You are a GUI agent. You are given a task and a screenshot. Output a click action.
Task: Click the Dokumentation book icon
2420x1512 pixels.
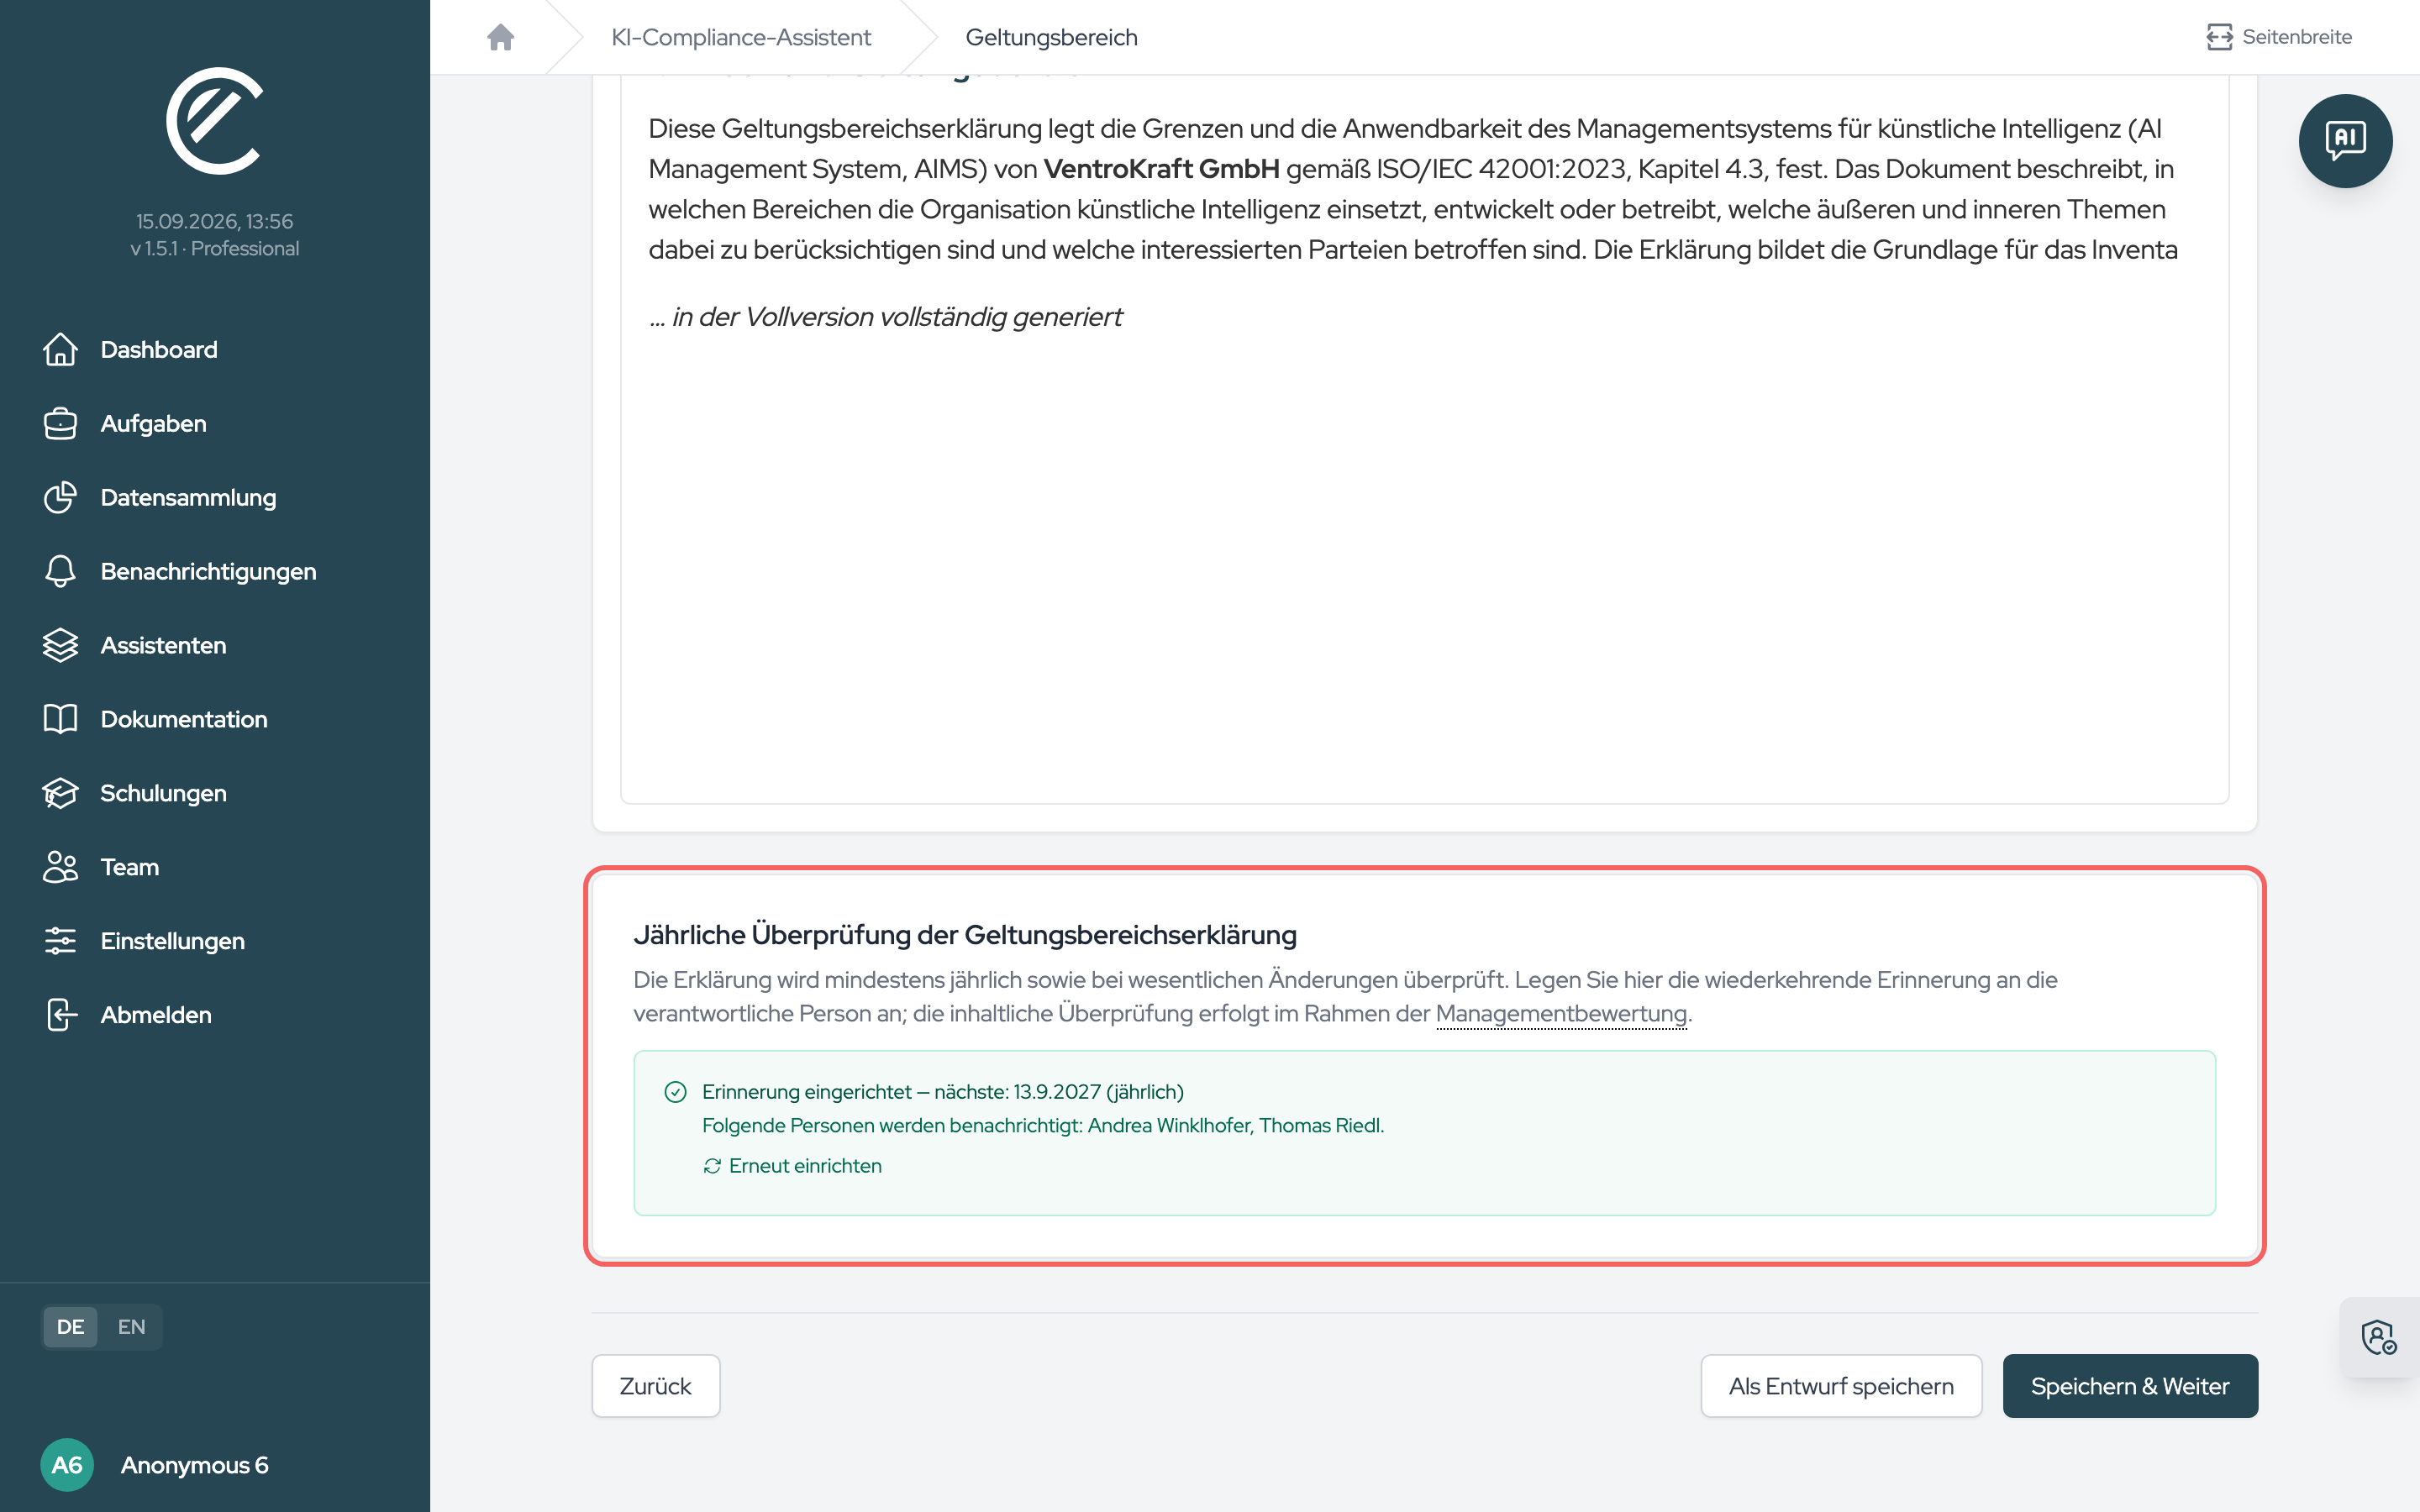(60, 719)
